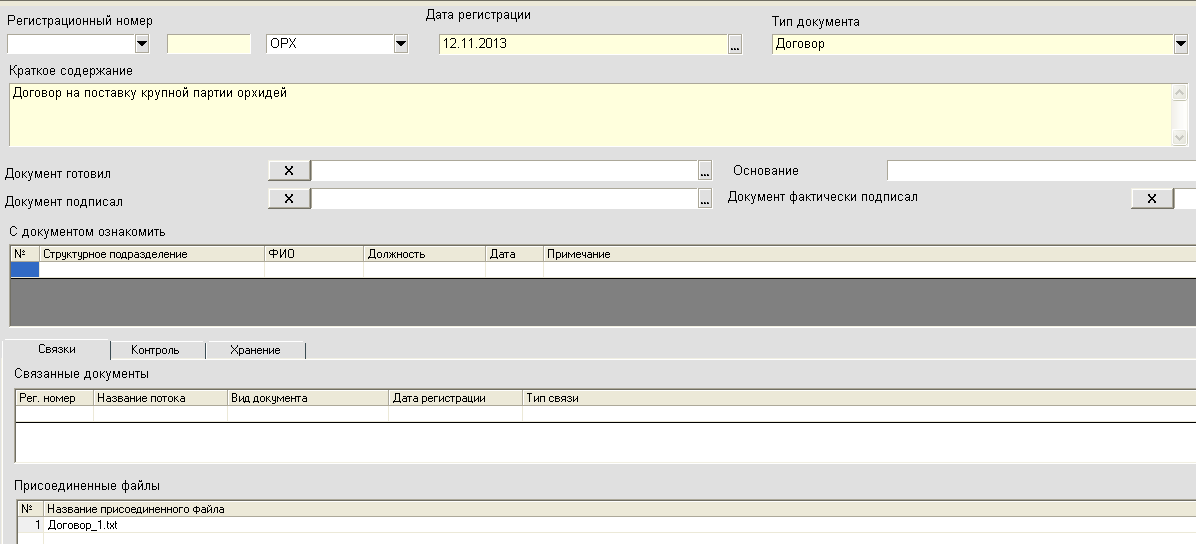Open date picker ellipsis next to 12.11.2013

point(735,44)
